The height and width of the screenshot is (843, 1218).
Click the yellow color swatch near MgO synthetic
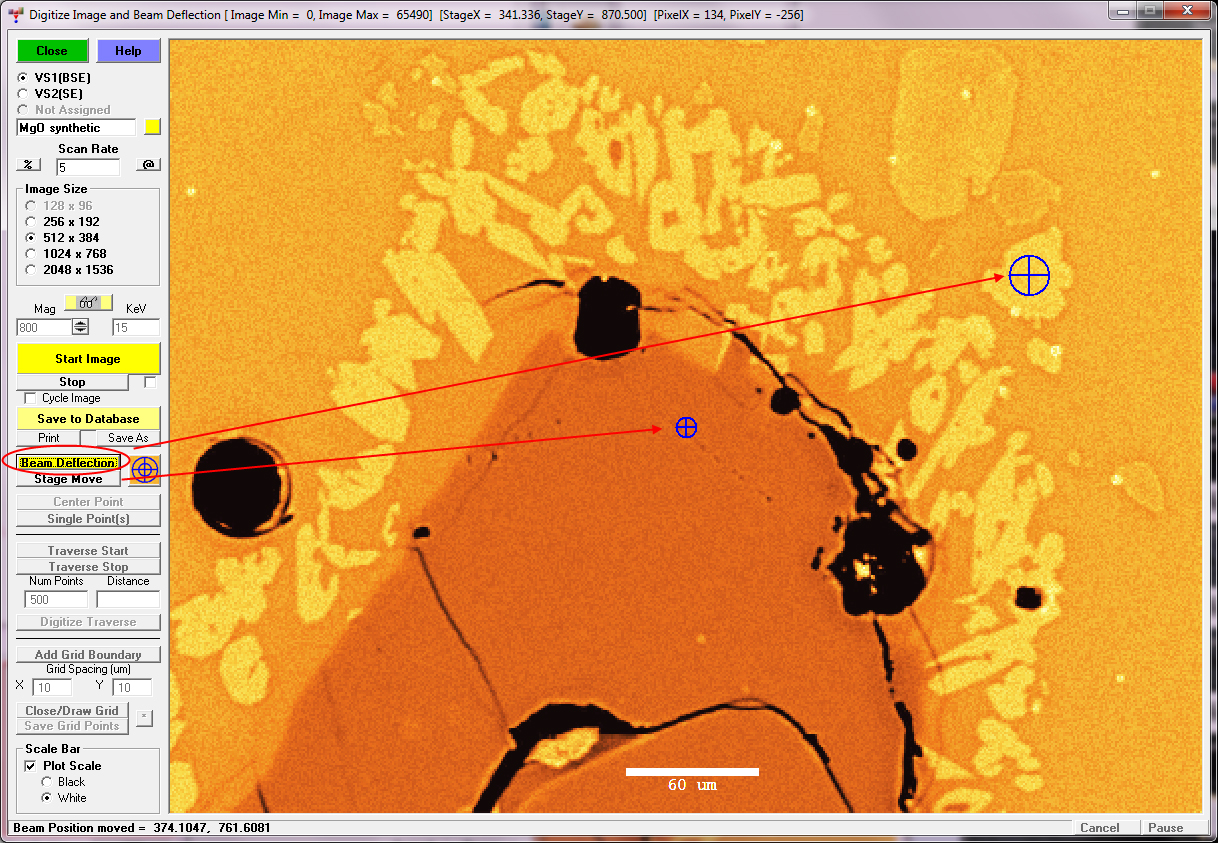[x=152, y=127]
